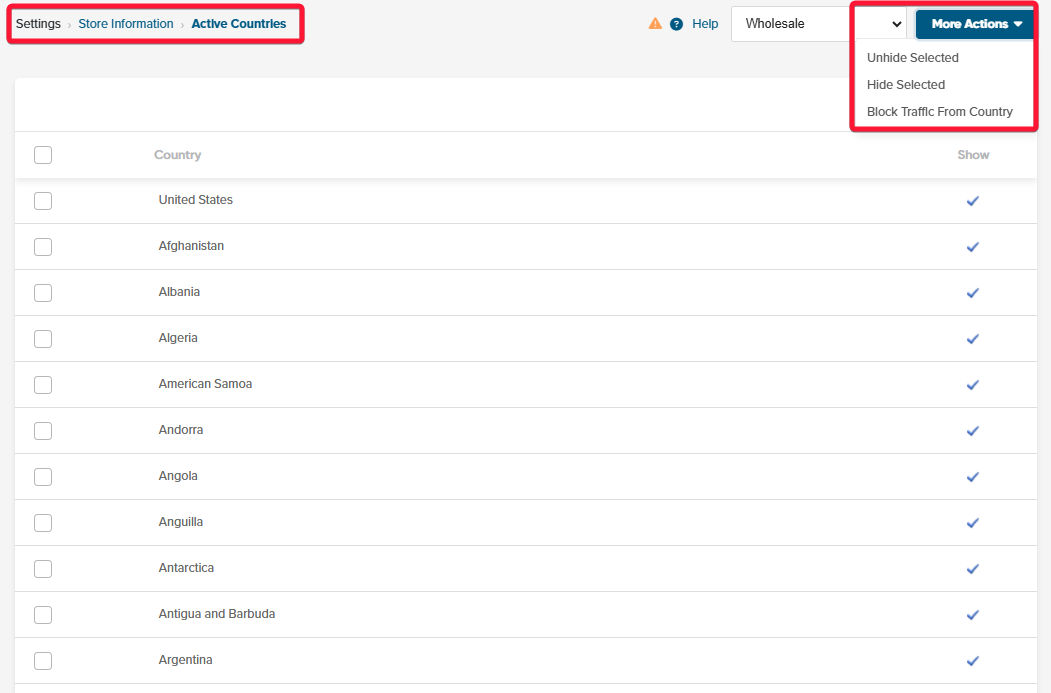Click the Country column header
The width and height of the screenshot is (1051, 693).
[x=177, y=155]
